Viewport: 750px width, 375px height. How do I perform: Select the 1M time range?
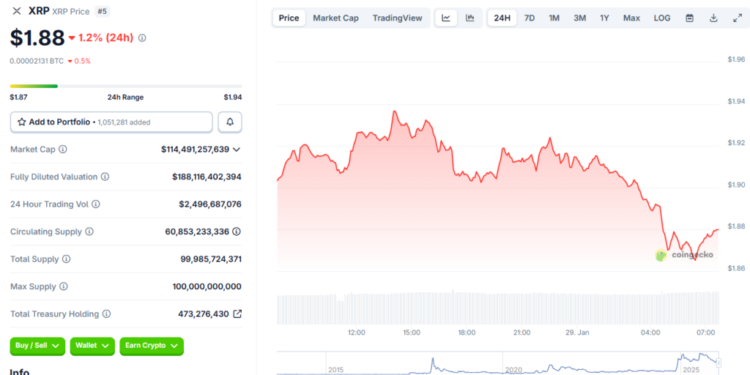coord(554,18)
